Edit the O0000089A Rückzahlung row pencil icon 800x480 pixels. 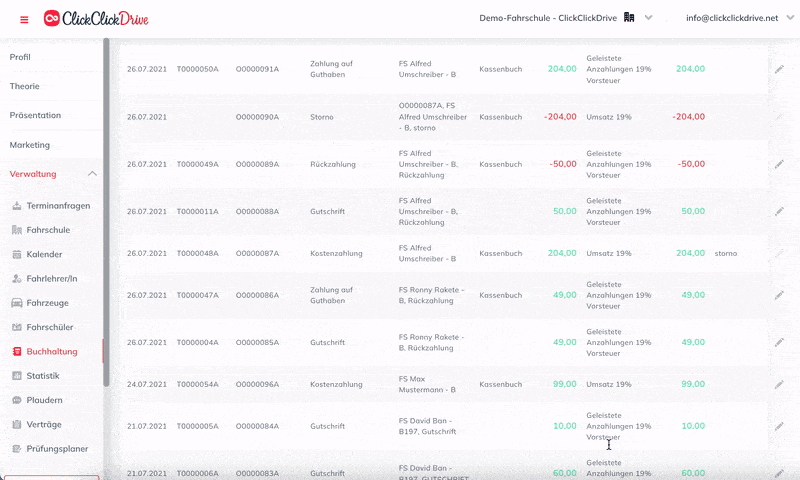tap(779, 164)
